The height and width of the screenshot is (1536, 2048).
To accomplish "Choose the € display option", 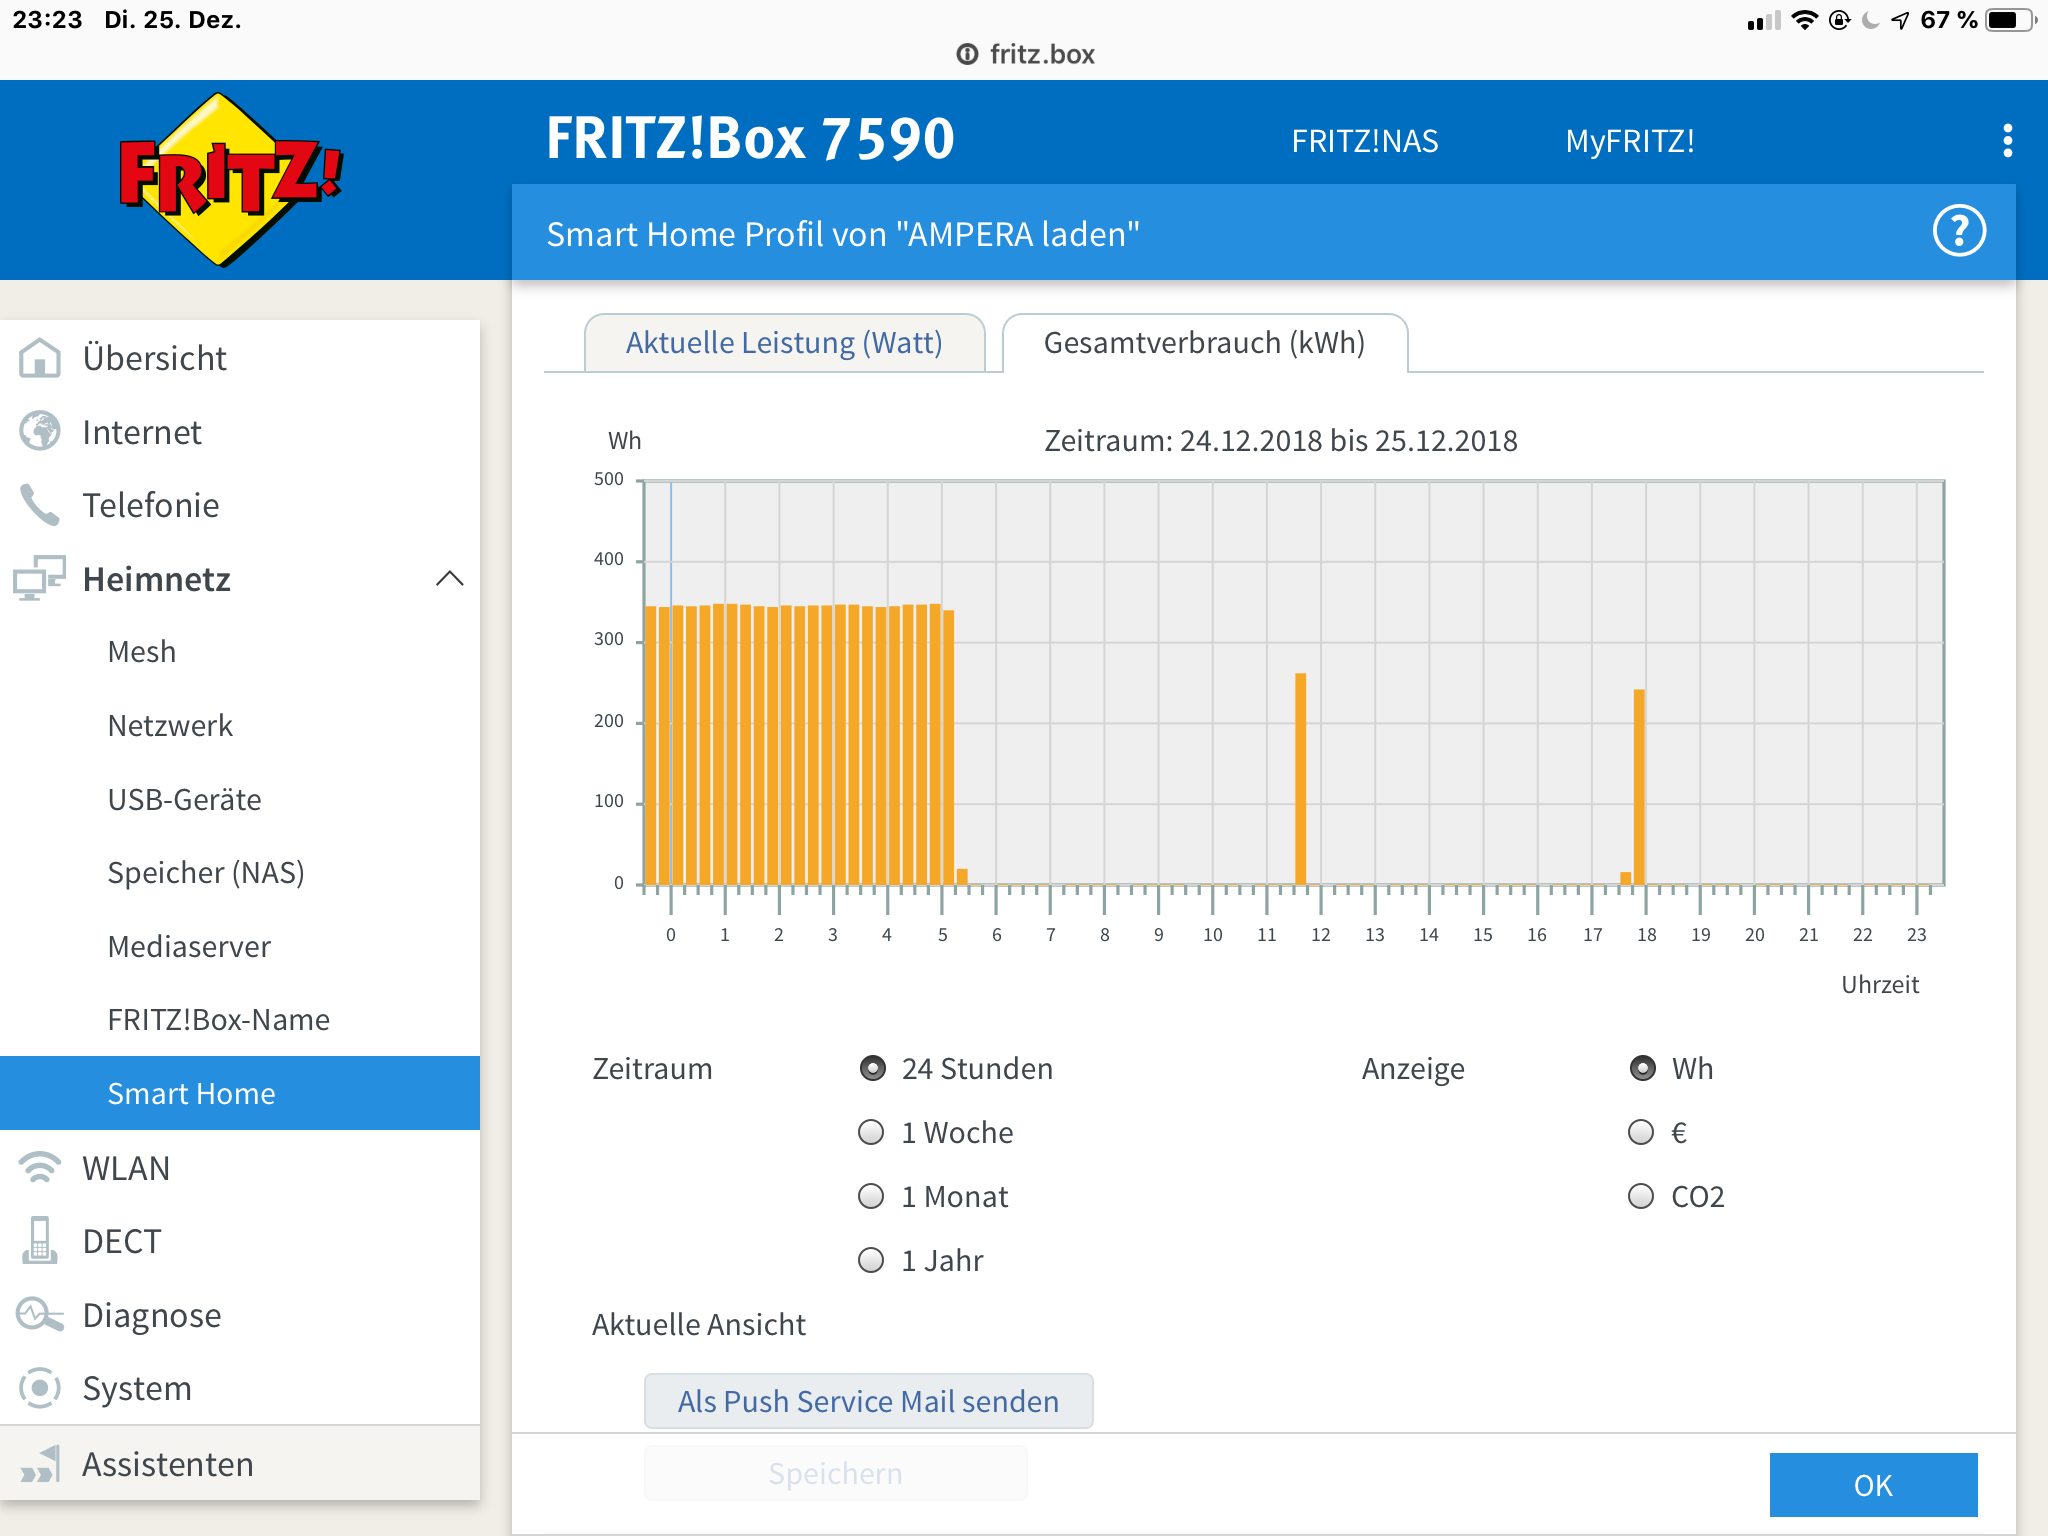I will [1641, 1132].
